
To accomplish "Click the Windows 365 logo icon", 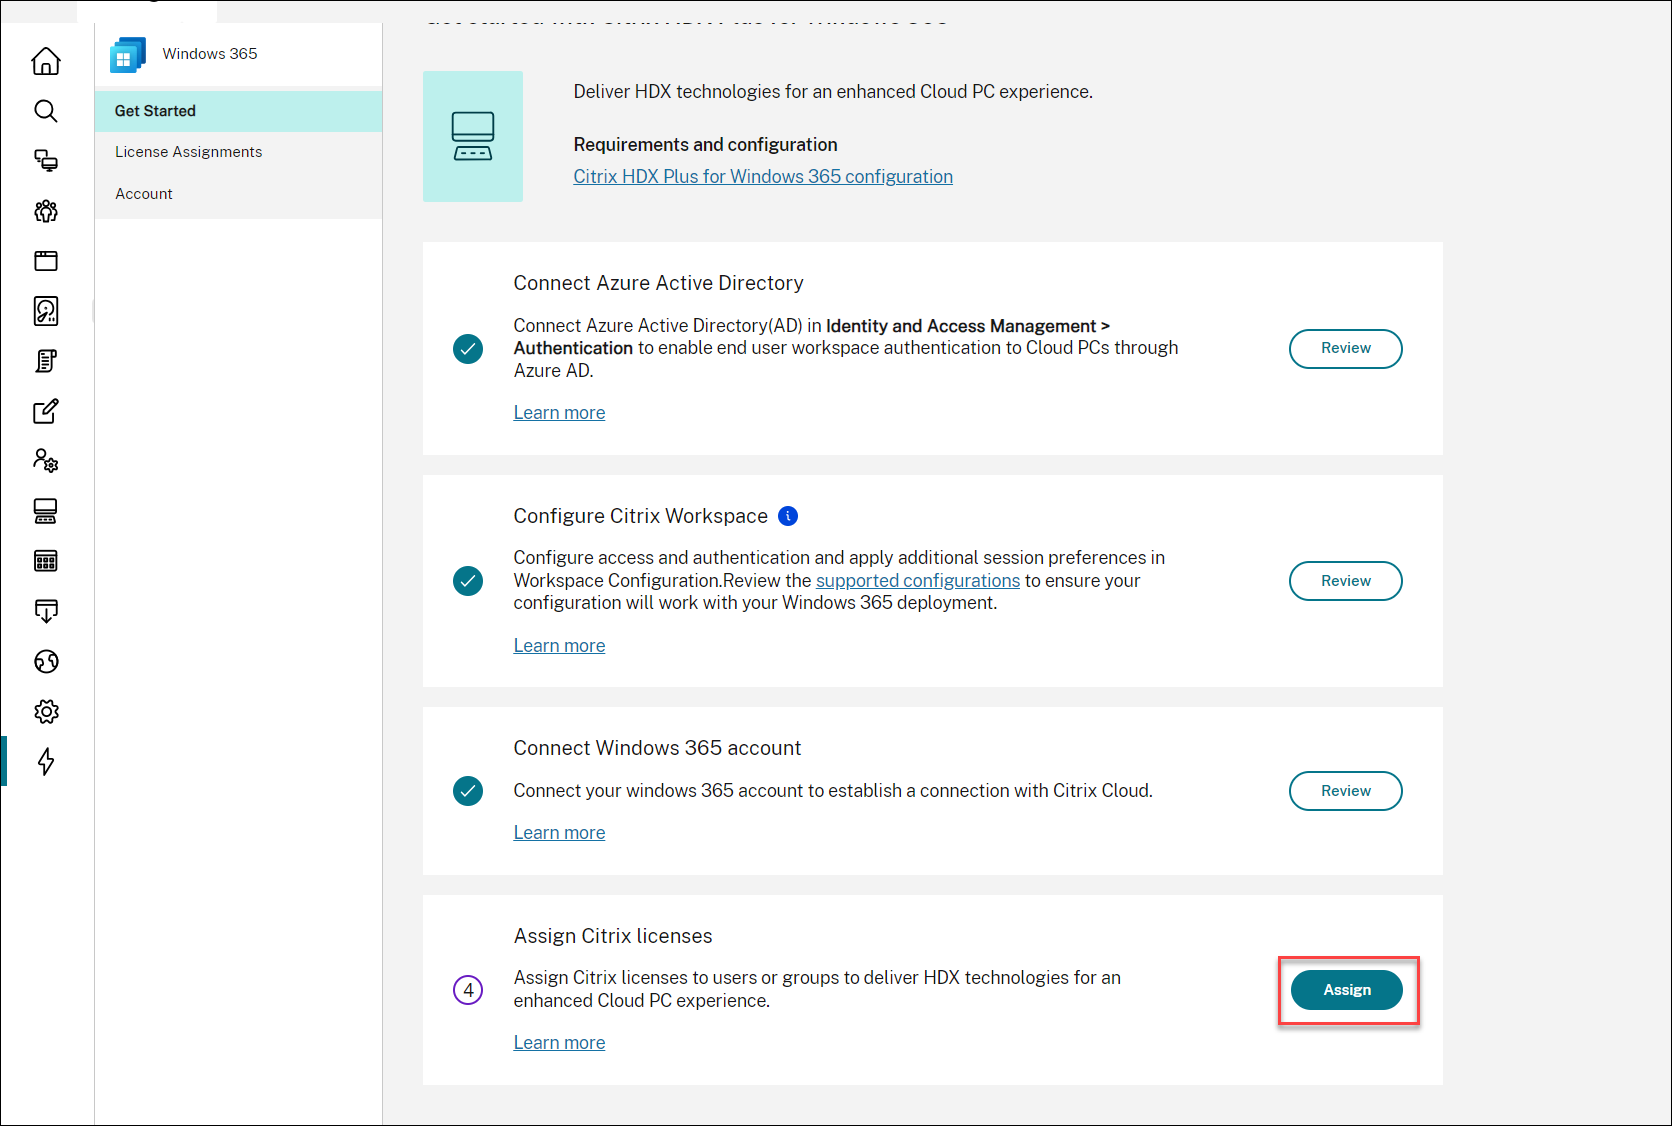I will (128, 55).
